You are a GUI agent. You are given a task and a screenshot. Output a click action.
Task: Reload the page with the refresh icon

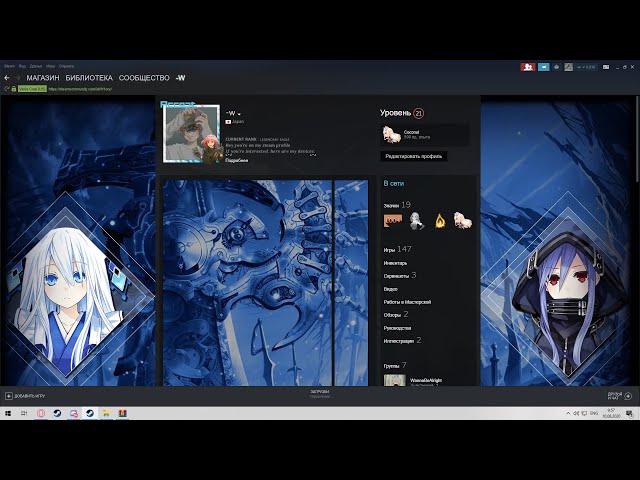coord(6,89)
